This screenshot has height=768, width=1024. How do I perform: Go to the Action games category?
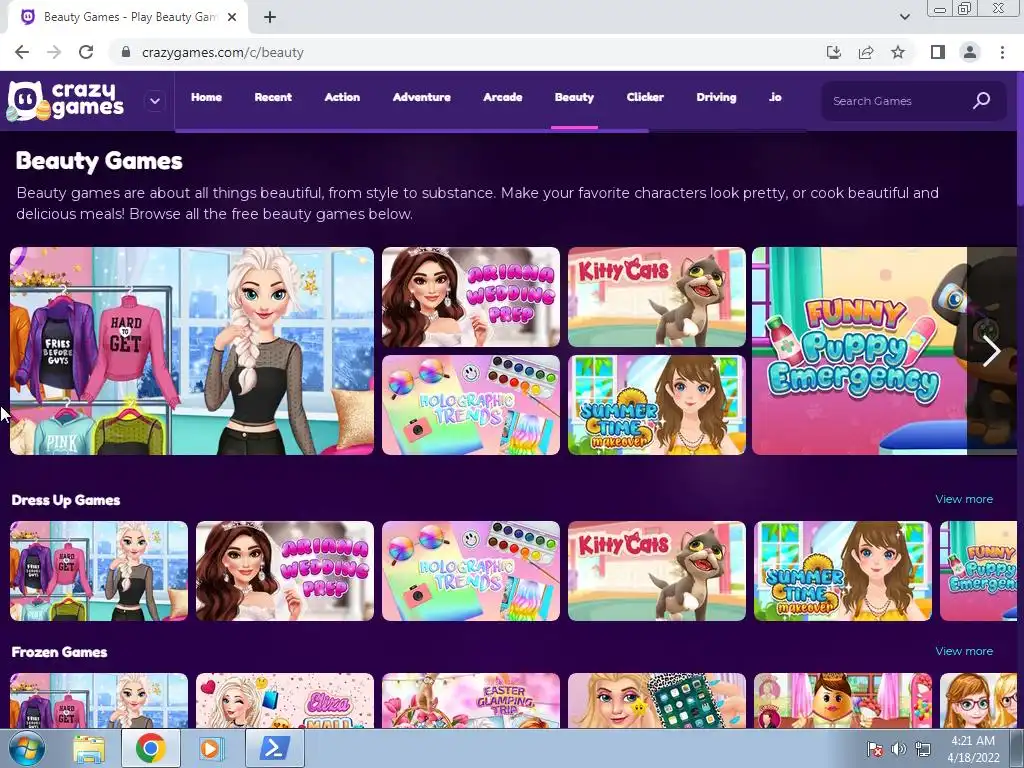pyautogui.click(x=342, y=97)
